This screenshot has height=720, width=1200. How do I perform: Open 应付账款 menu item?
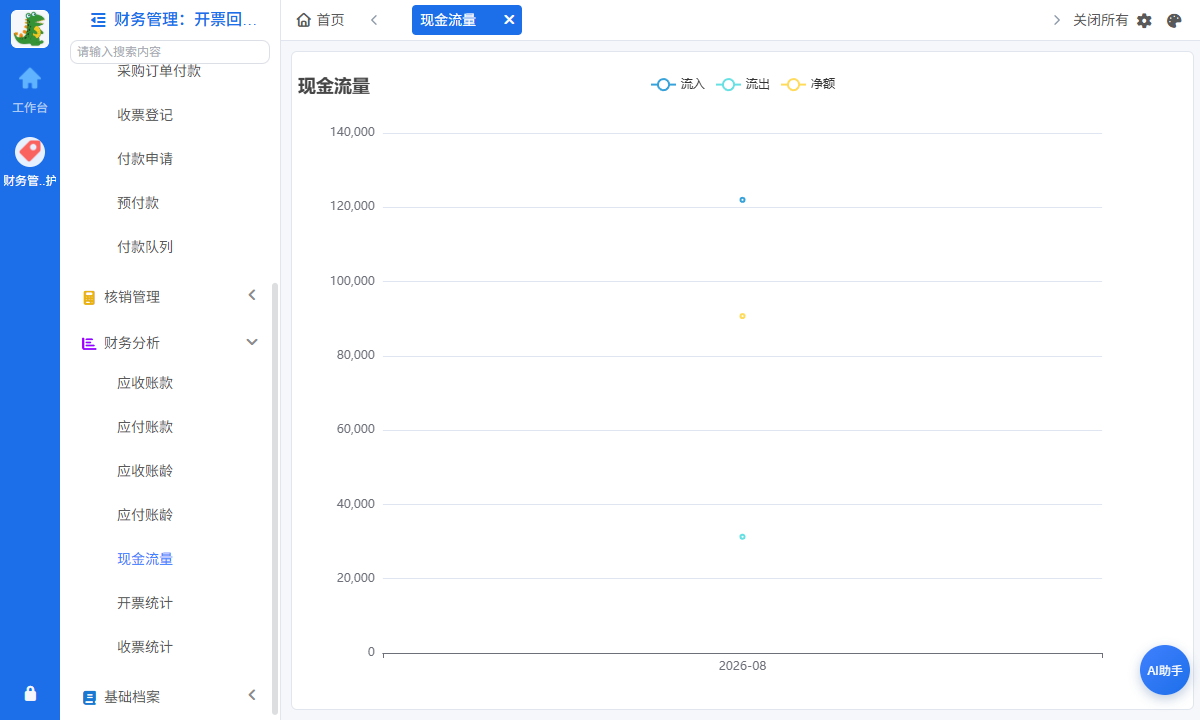[x=145, y=427]
